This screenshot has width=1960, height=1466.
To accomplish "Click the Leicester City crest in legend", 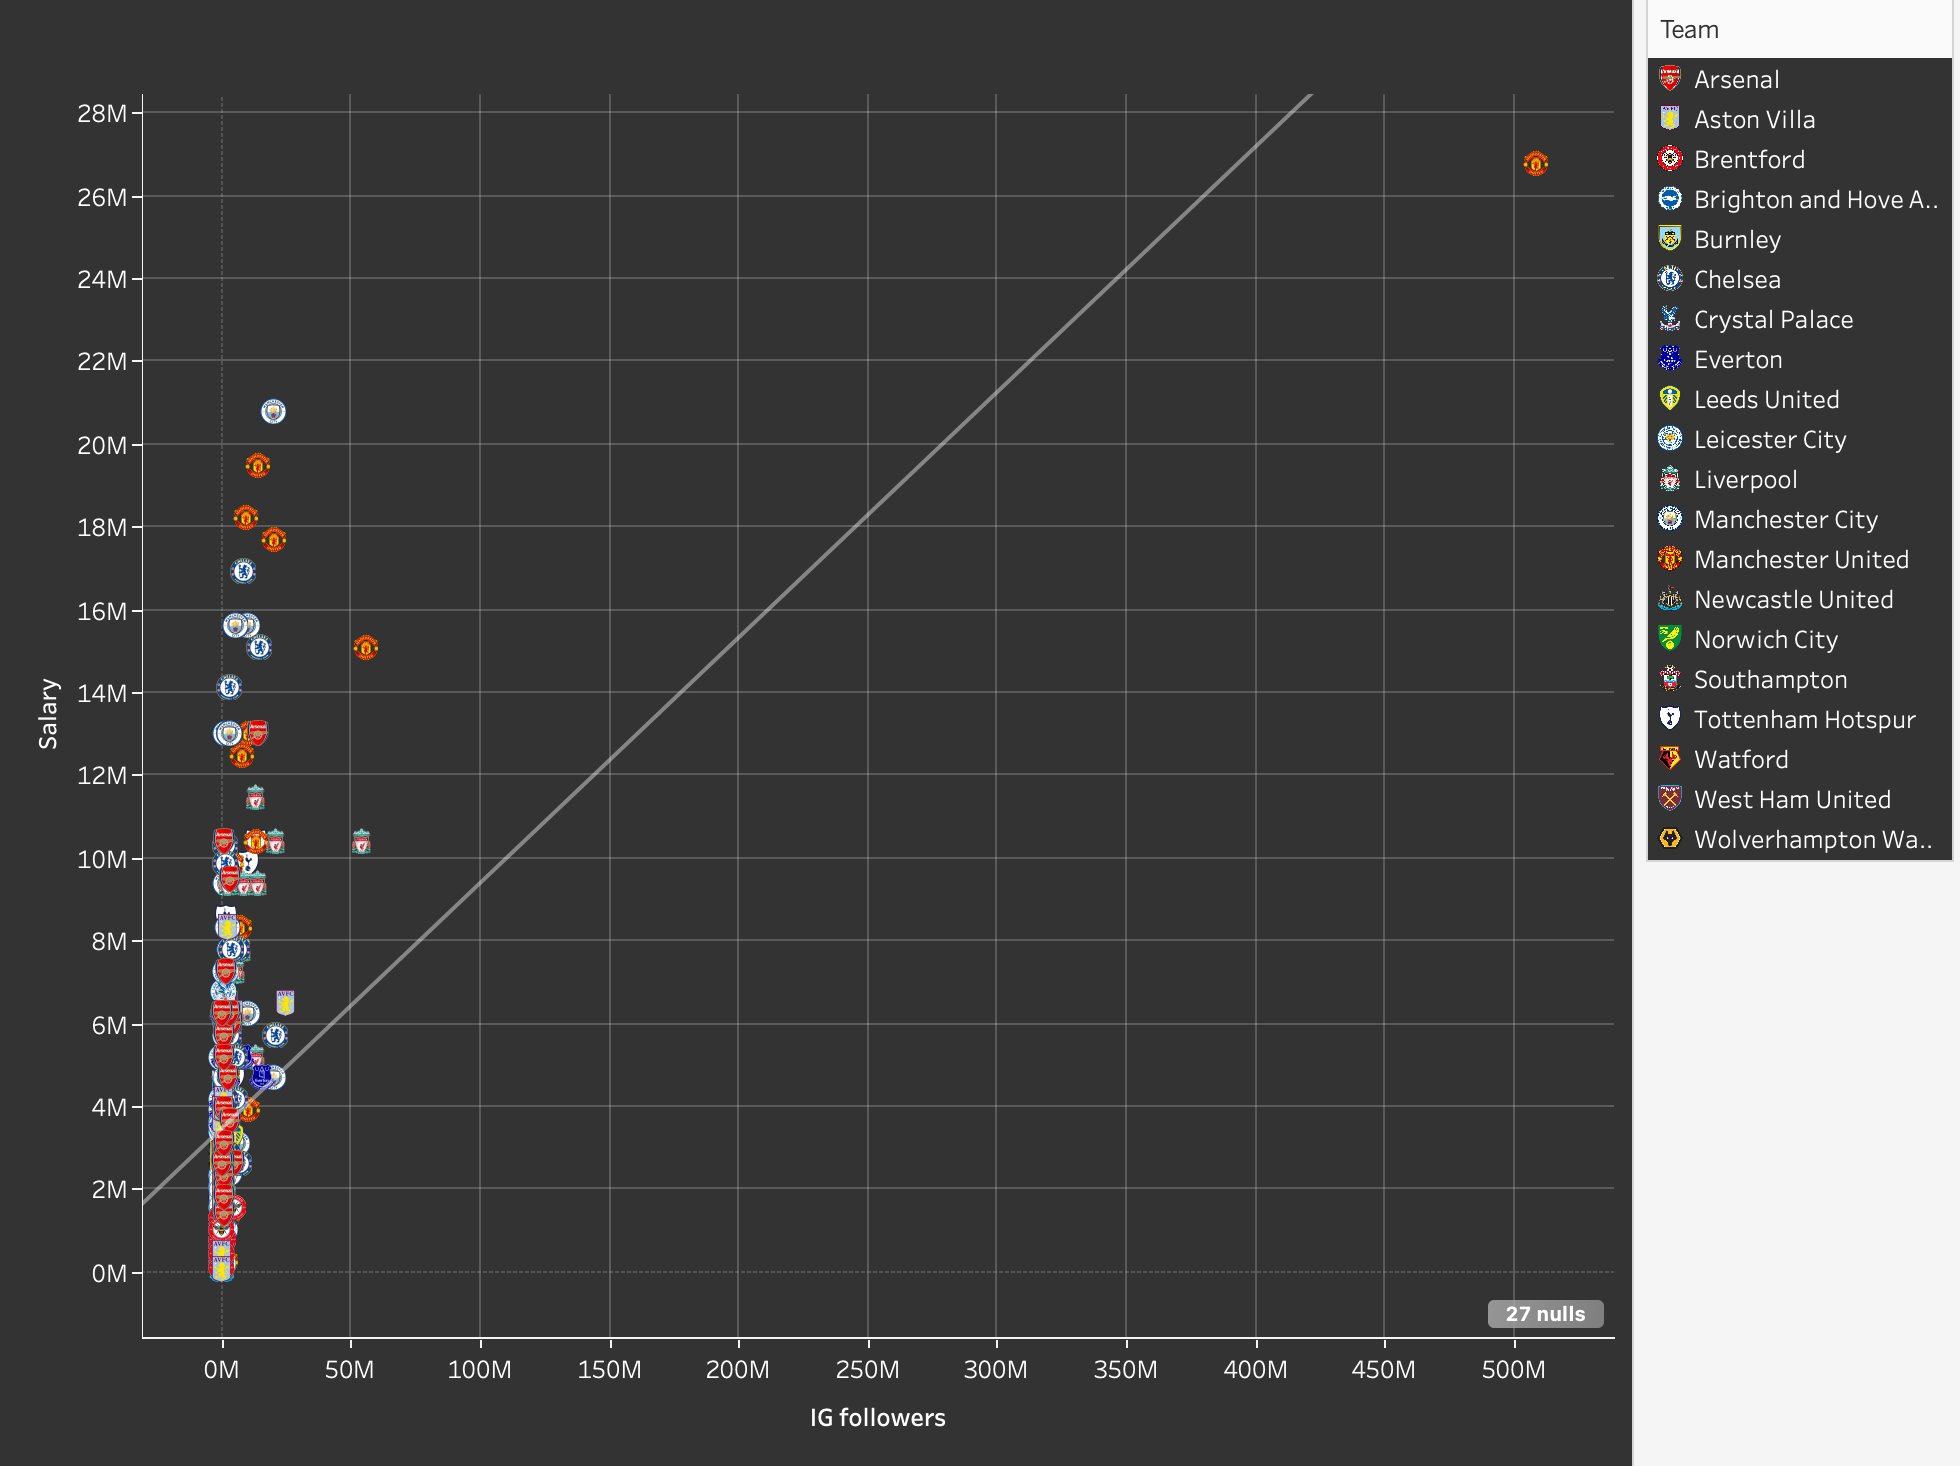I will pyautogui.click(x=1670, y=439).
